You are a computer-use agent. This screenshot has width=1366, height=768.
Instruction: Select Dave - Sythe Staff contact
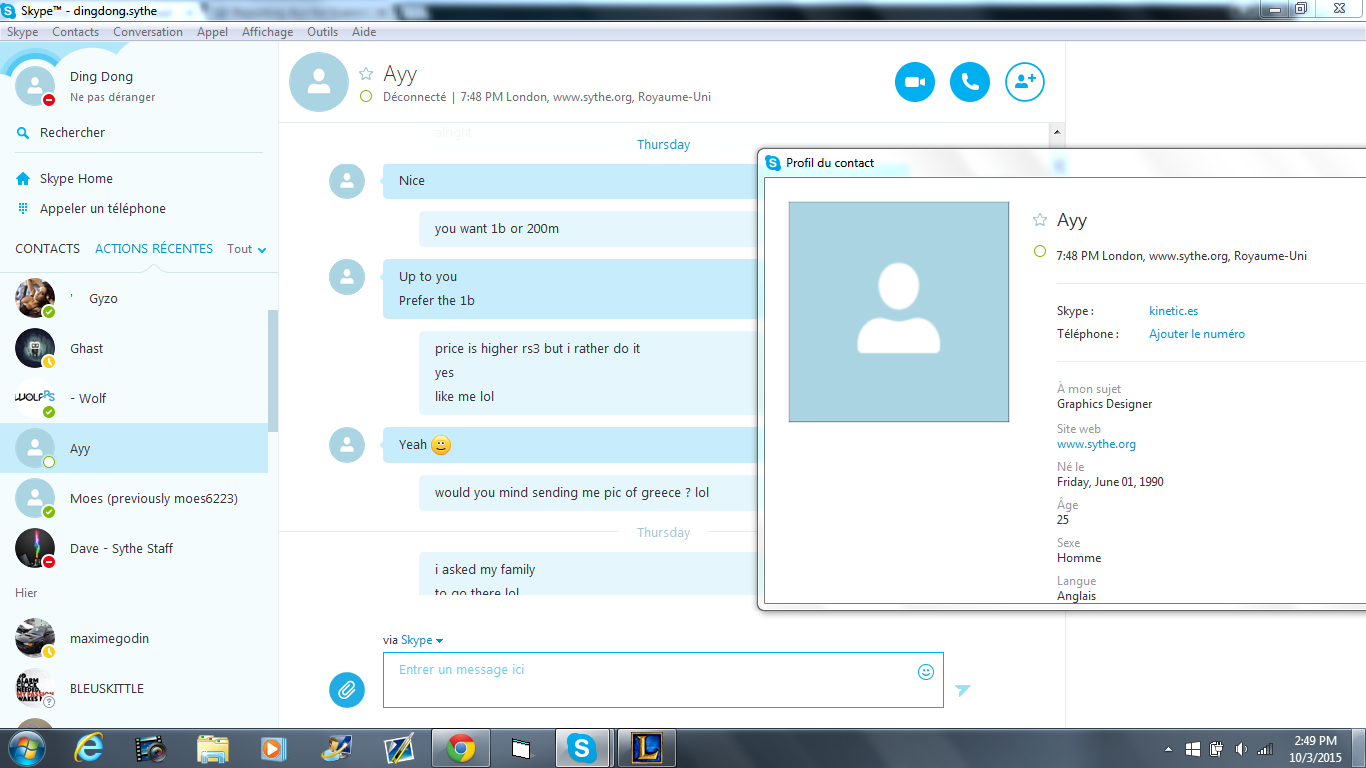pyautogui.click(x=134, y=548)
